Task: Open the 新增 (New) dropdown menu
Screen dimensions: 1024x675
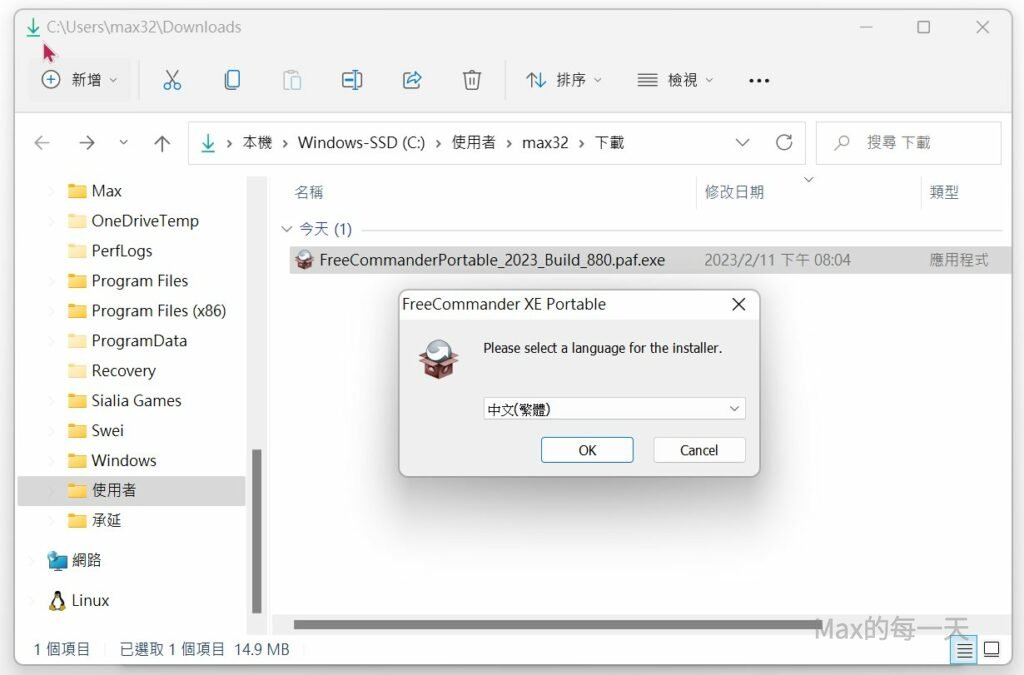Action: point(80,80)
